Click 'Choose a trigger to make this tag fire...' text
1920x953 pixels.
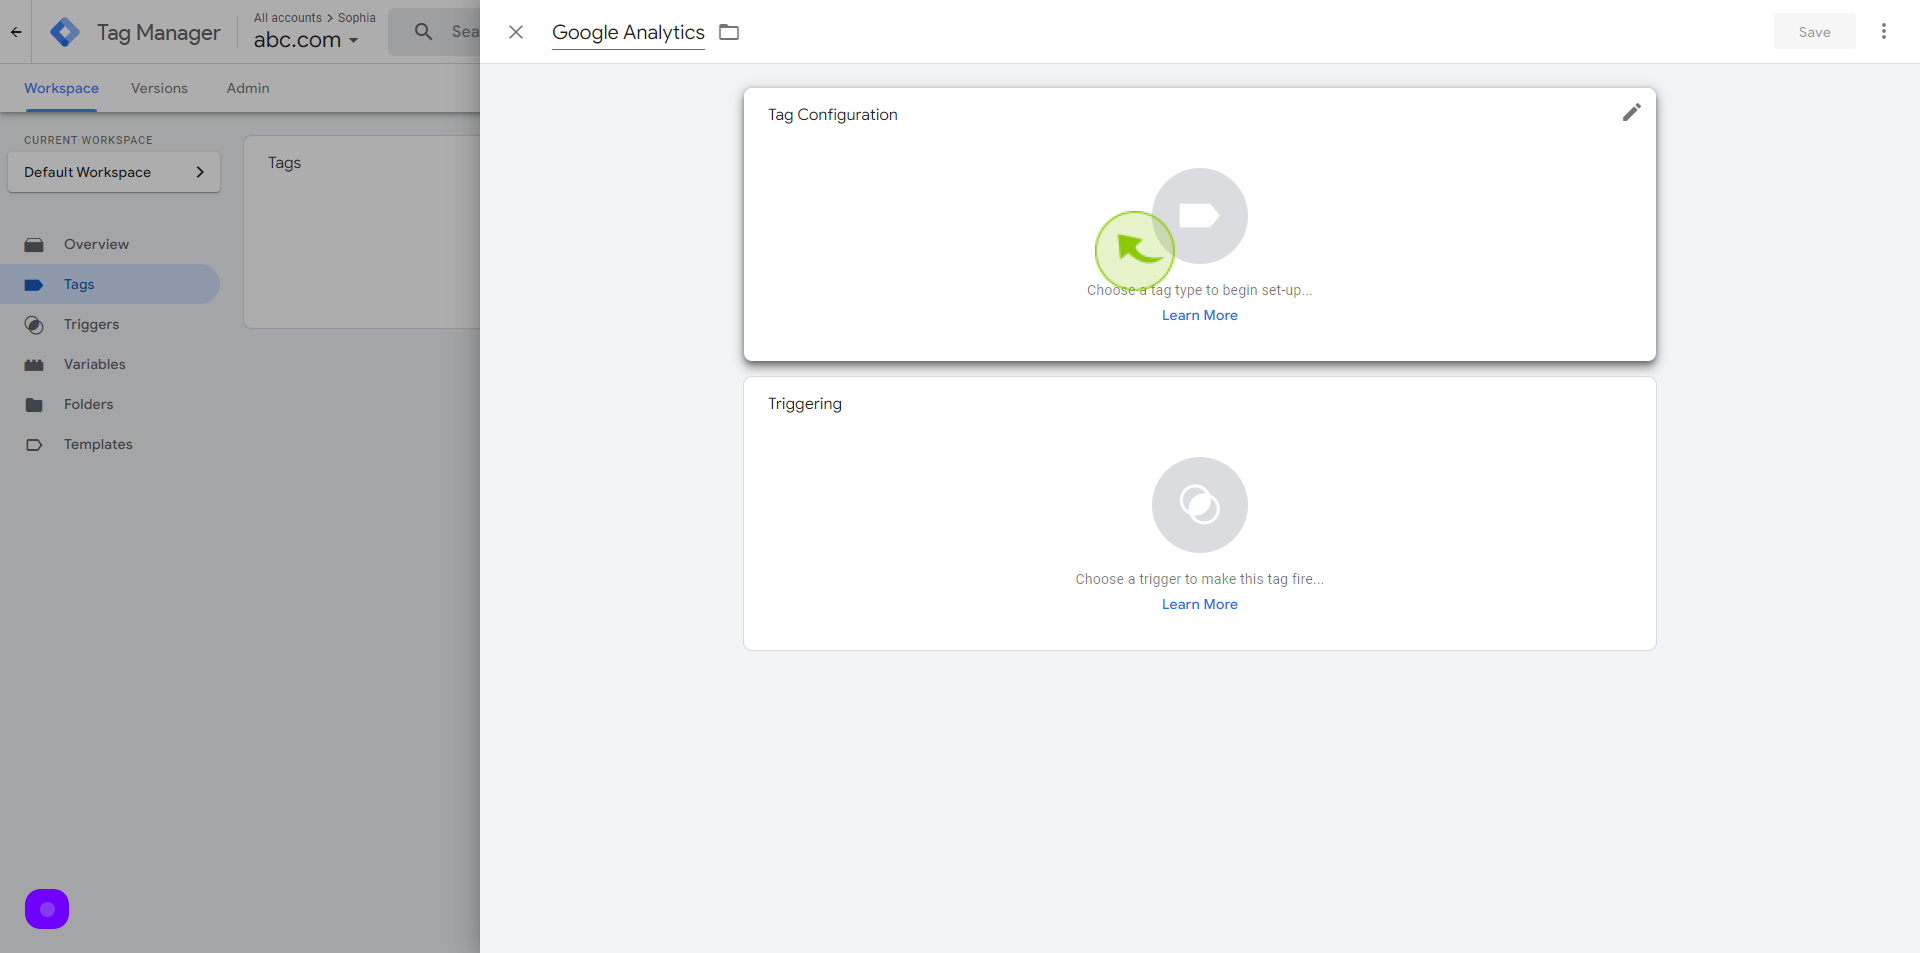click(1199, 579)
